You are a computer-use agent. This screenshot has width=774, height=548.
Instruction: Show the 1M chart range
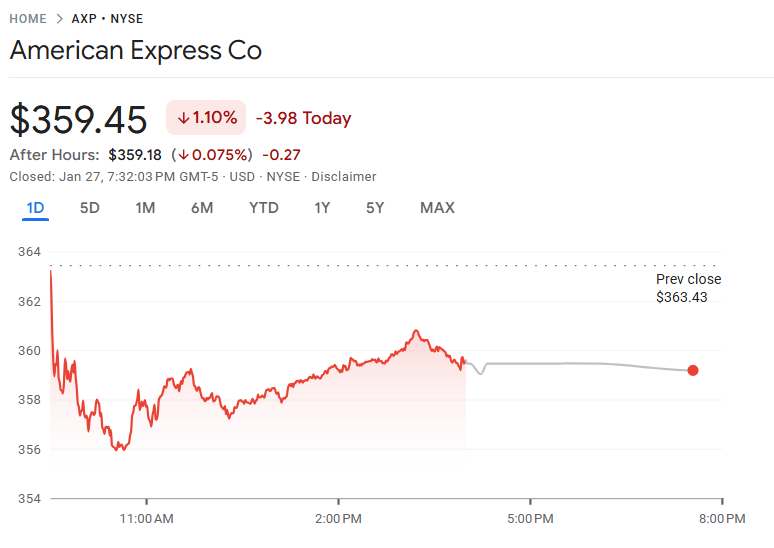pyautogui.click(x=145, y=208)
